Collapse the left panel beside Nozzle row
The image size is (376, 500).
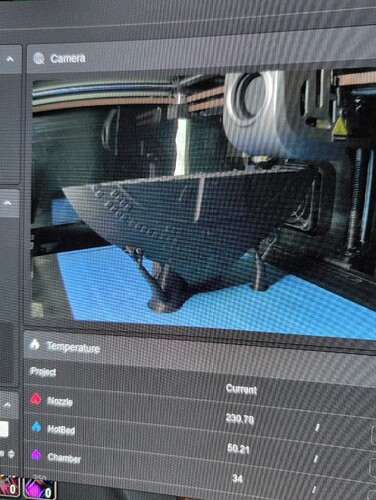tap(8, 405)
